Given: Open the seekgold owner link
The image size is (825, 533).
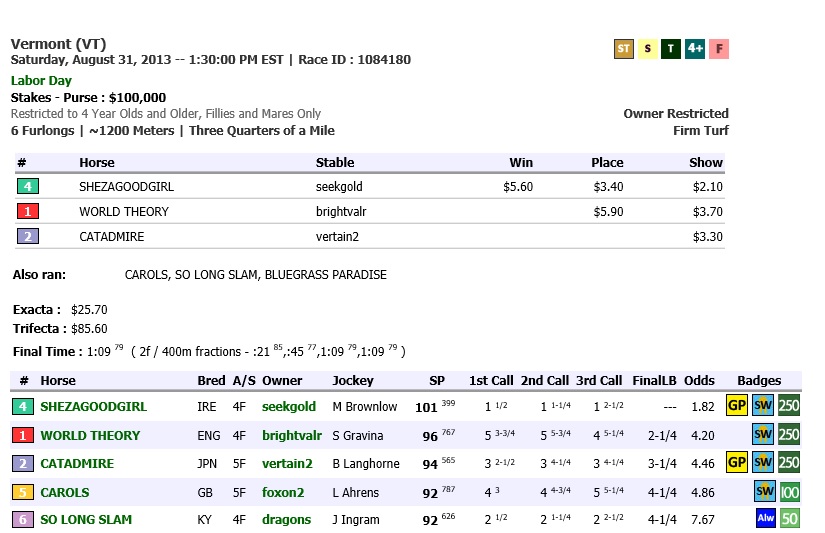Looking at the screenshot, I should point(288,407).
